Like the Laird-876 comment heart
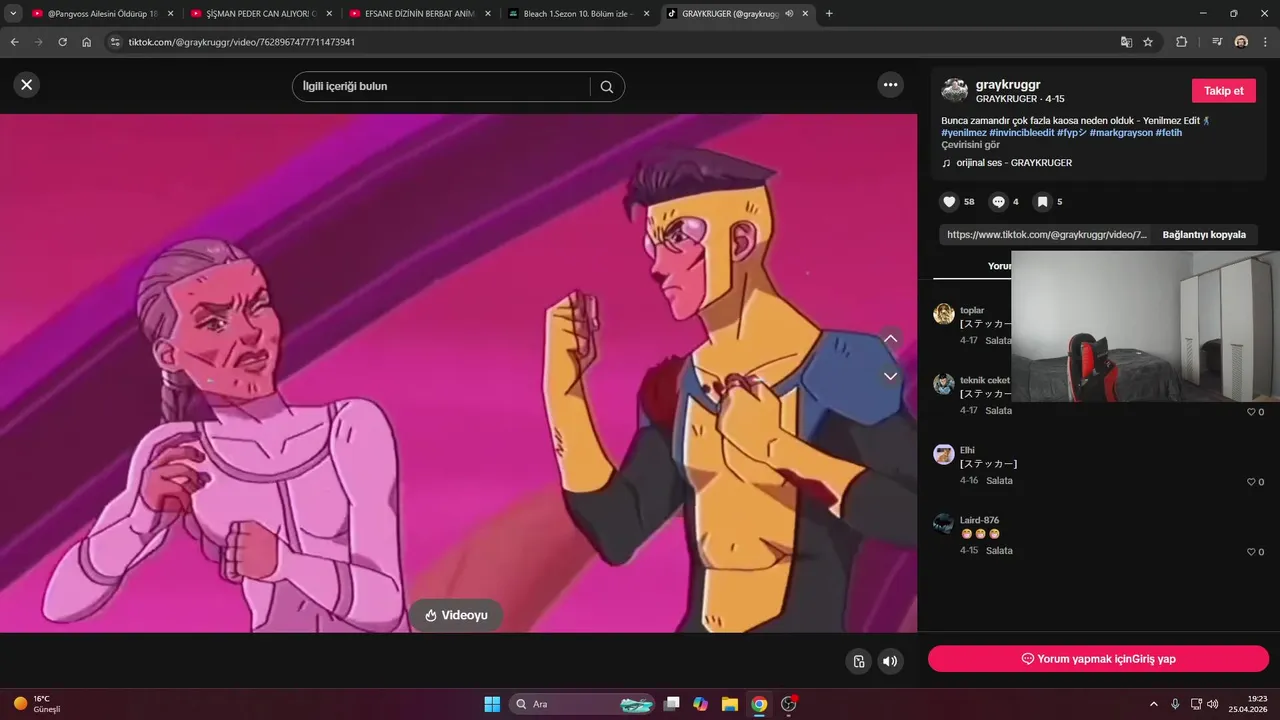 [1251, 552]
